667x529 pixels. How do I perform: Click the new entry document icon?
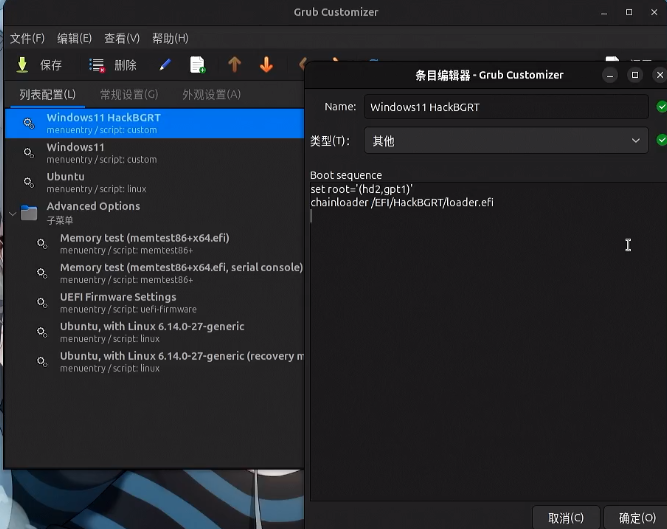pos(198,65)
